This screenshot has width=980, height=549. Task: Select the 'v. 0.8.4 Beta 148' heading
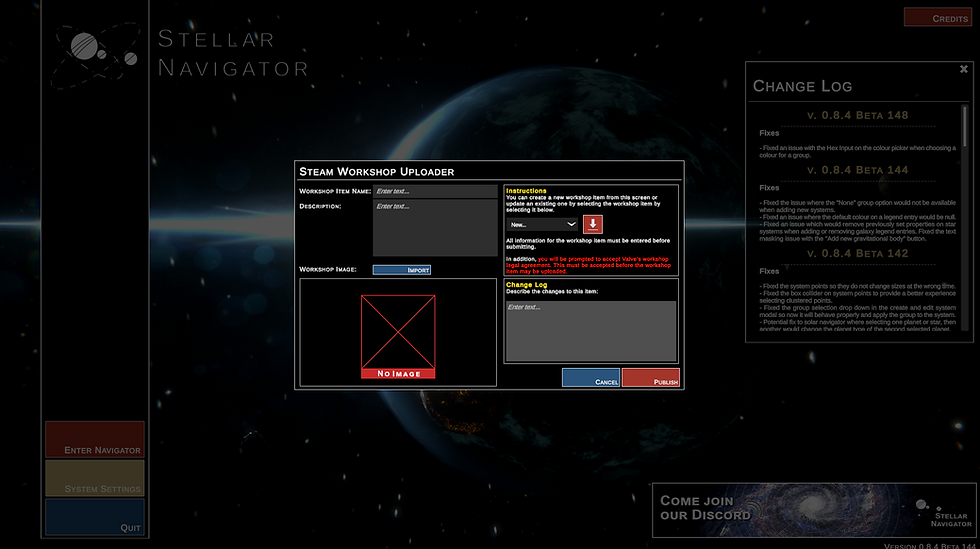click(x=858, y=116)
